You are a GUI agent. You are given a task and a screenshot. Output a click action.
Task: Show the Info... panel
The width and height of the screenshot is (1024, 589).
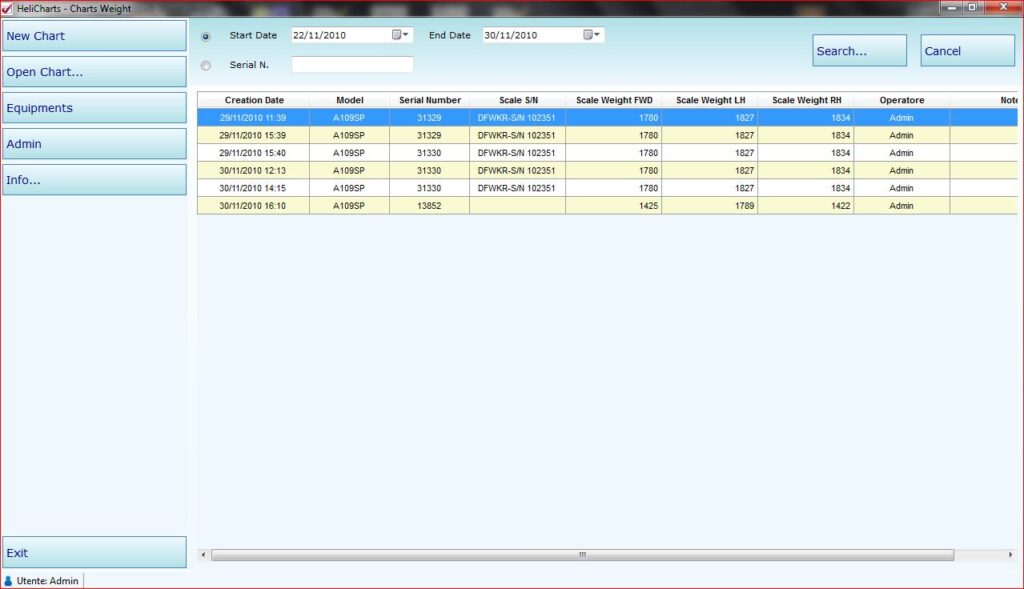tap(94, 180)
